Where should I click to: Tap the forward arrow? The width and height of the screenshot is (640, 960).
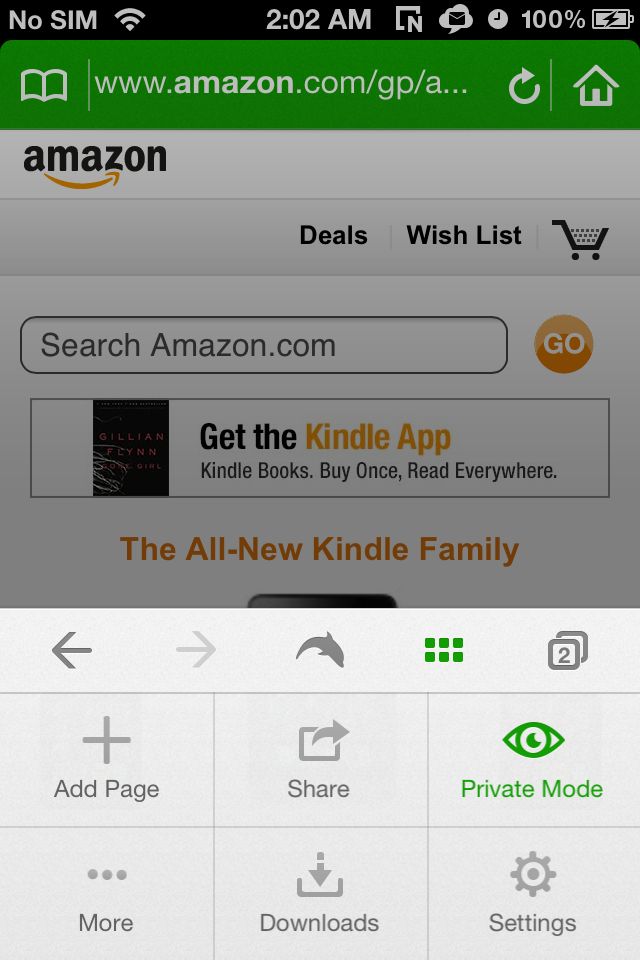pyautogui.click(x=196, y=650)
